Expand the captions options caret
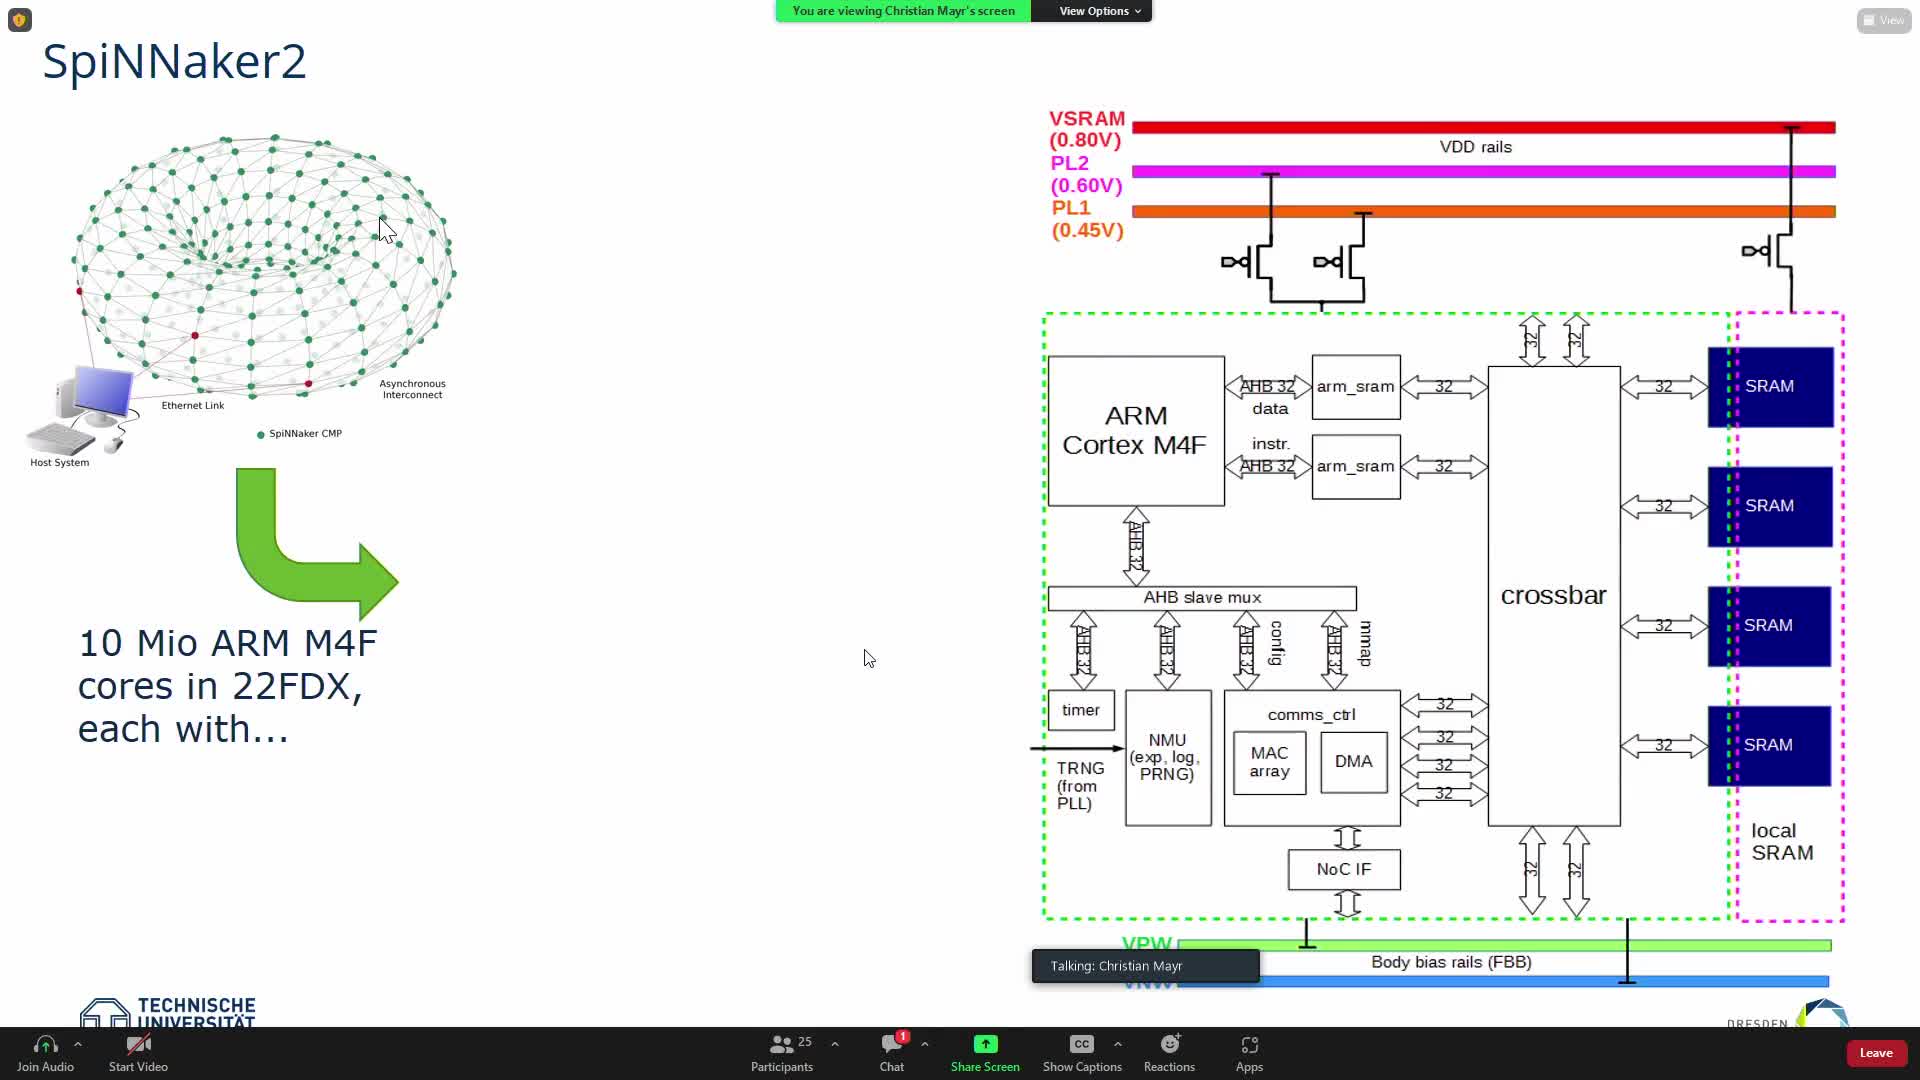 pos(1118,1044)
